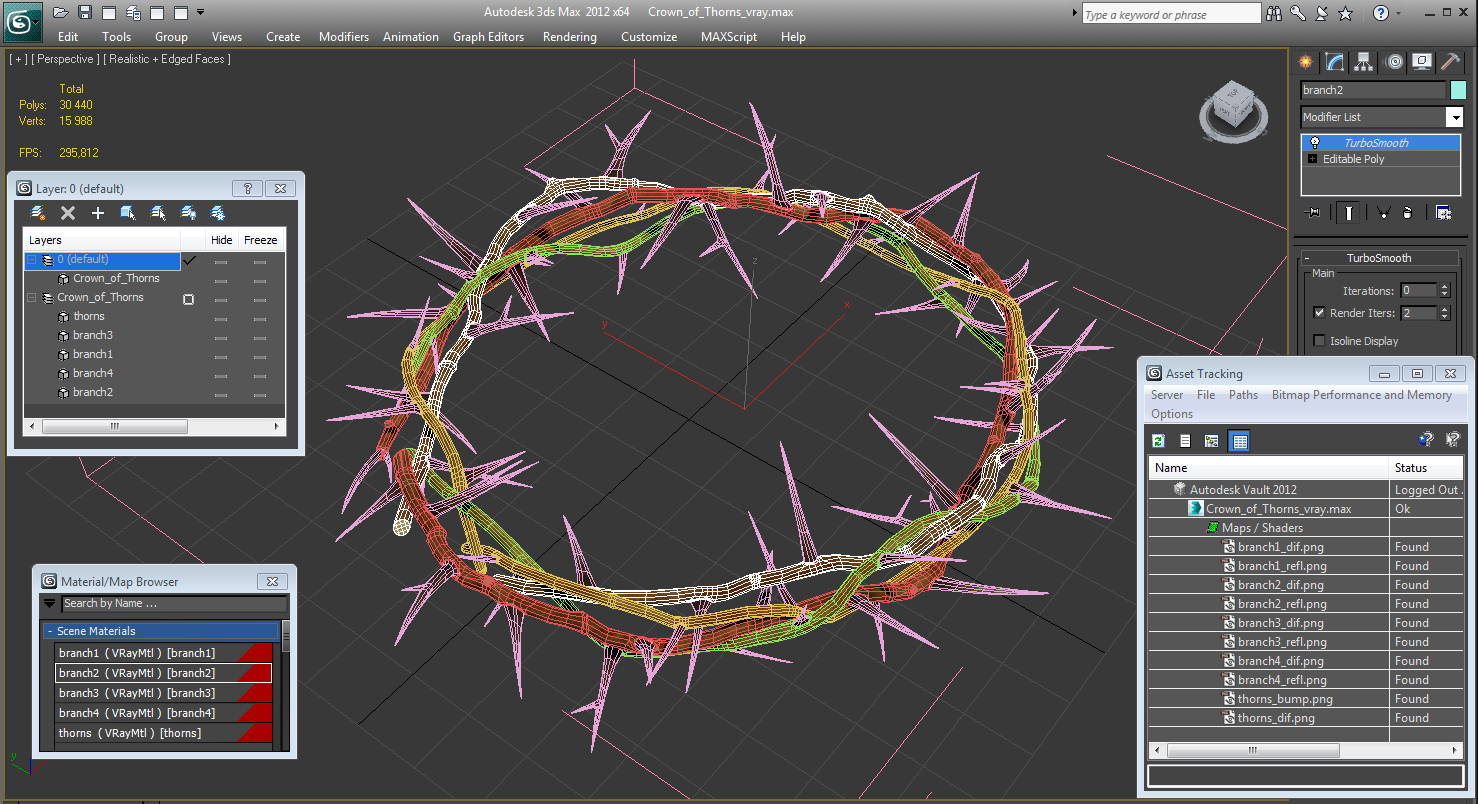Expand Editable Poly sub-objects

pos(1312,159)
